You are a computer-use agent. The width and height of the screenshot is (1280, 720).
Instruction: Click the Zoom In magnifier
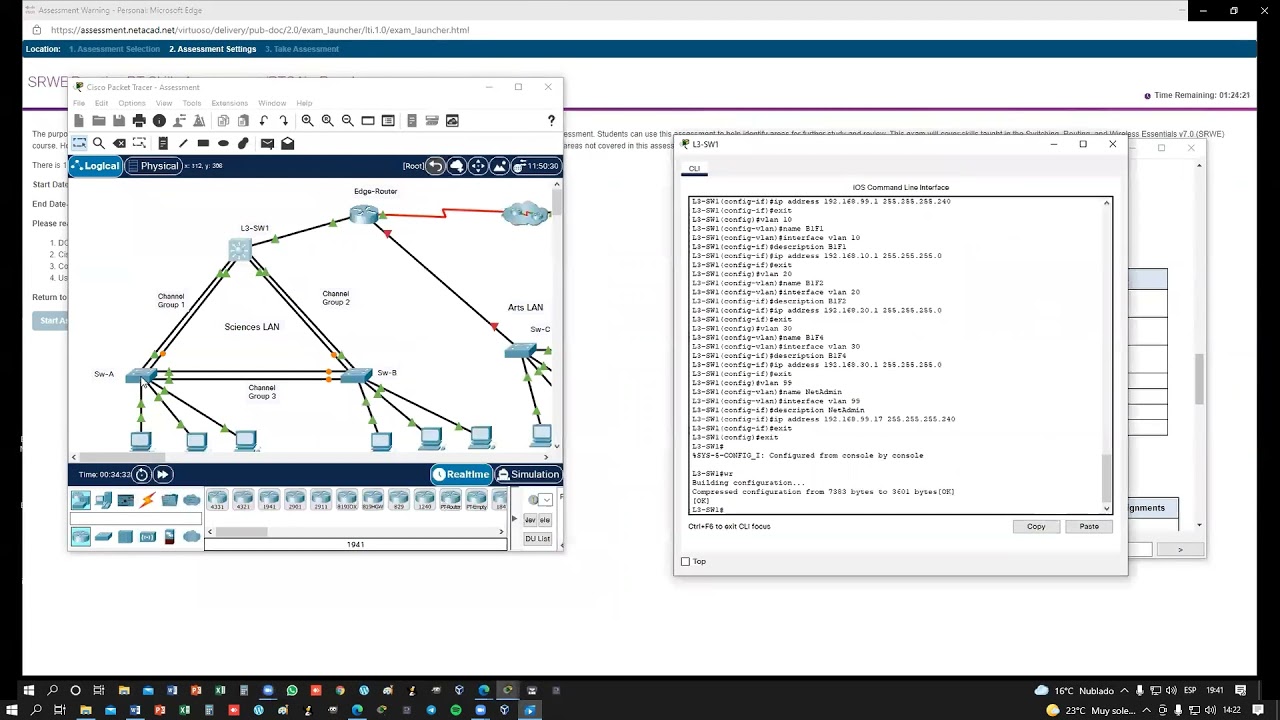coord(308,121)
